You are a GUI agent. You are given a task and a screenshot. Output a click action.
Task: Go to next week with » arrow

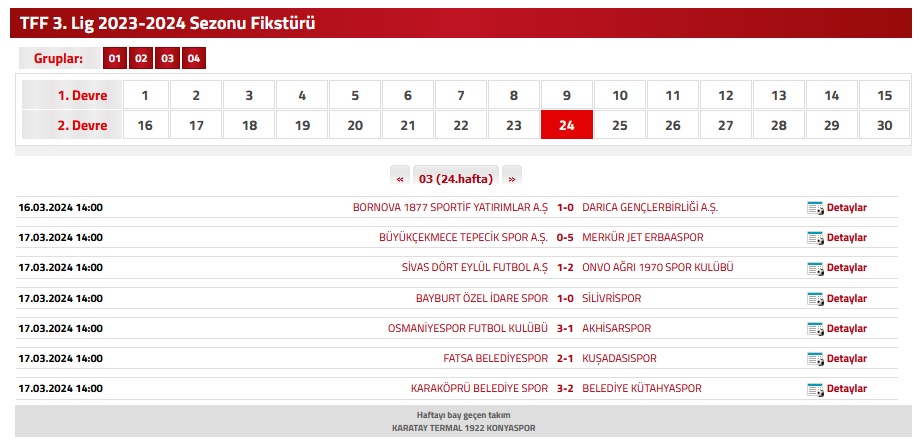512,176
